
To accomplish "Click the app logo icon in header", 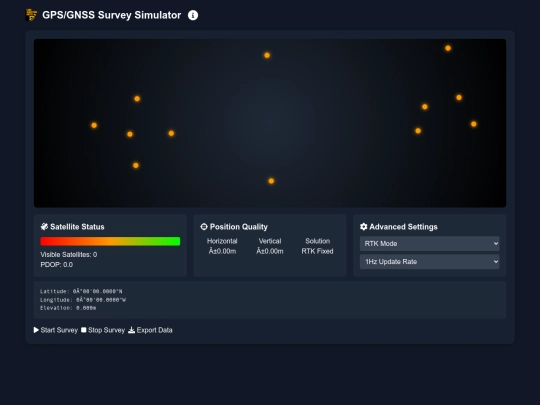I will (x=31, y=15).
